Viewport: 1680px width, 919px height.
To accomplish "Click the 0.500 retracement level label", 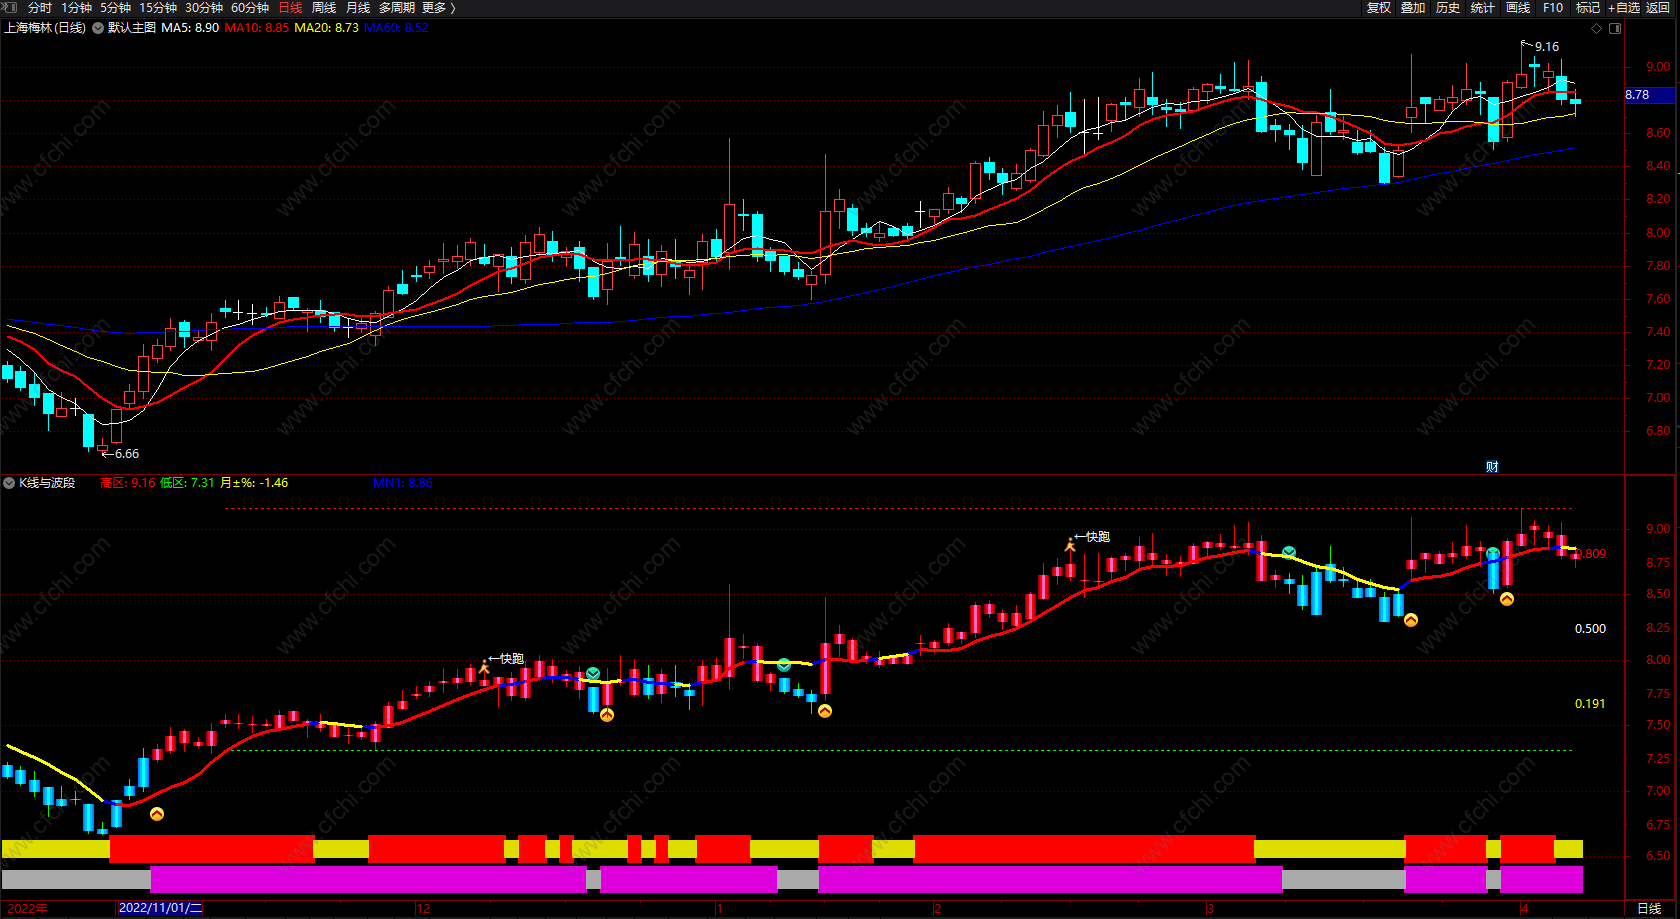I will pyautogui.click(x=1590, y=629).
